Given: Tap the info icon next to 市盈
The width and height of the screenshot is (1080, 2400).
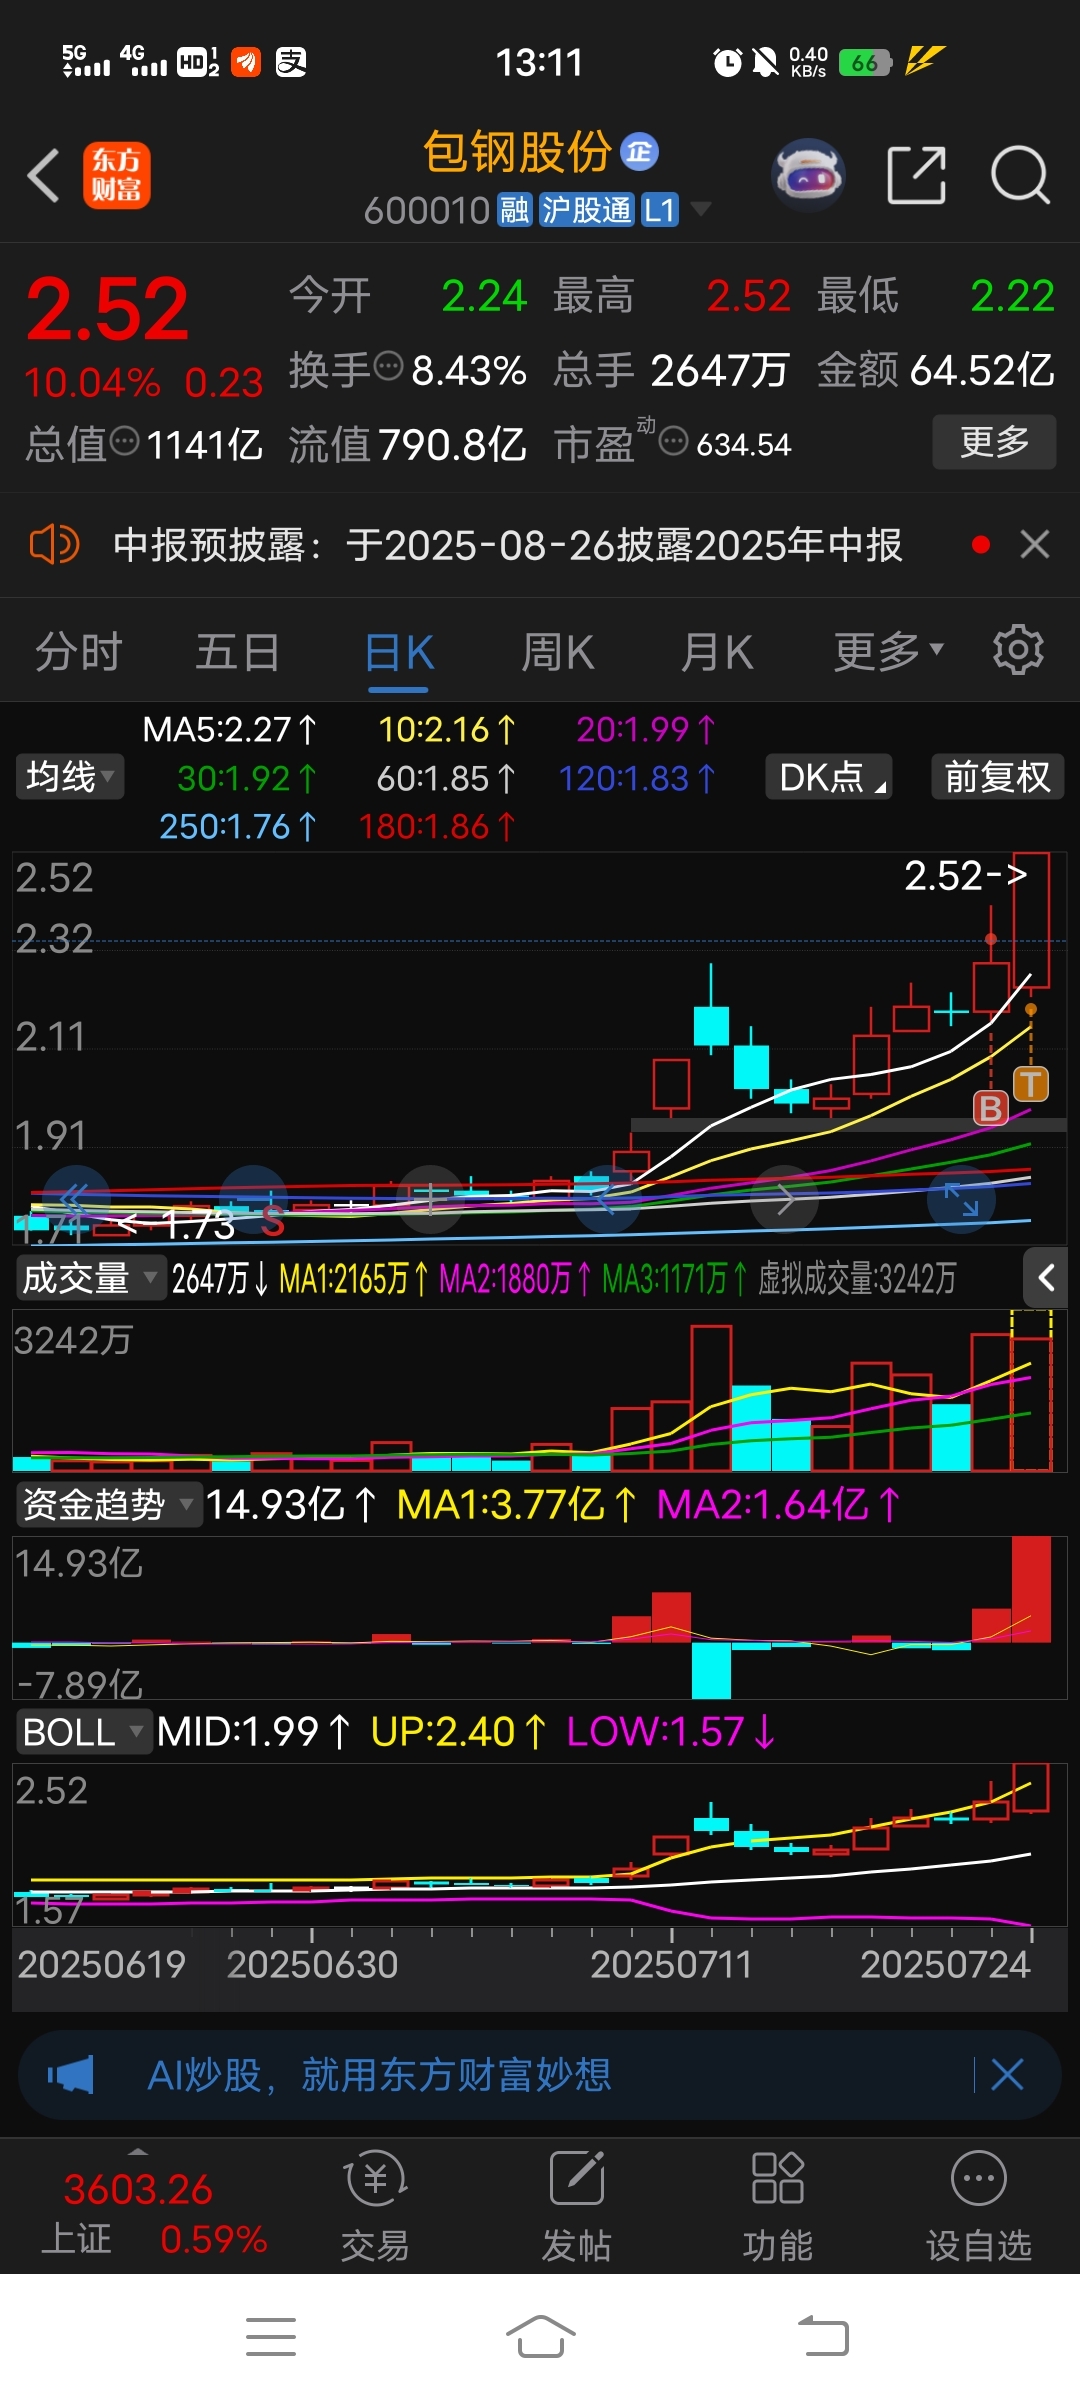Looking at the screenshot, I should pos(674,440).
